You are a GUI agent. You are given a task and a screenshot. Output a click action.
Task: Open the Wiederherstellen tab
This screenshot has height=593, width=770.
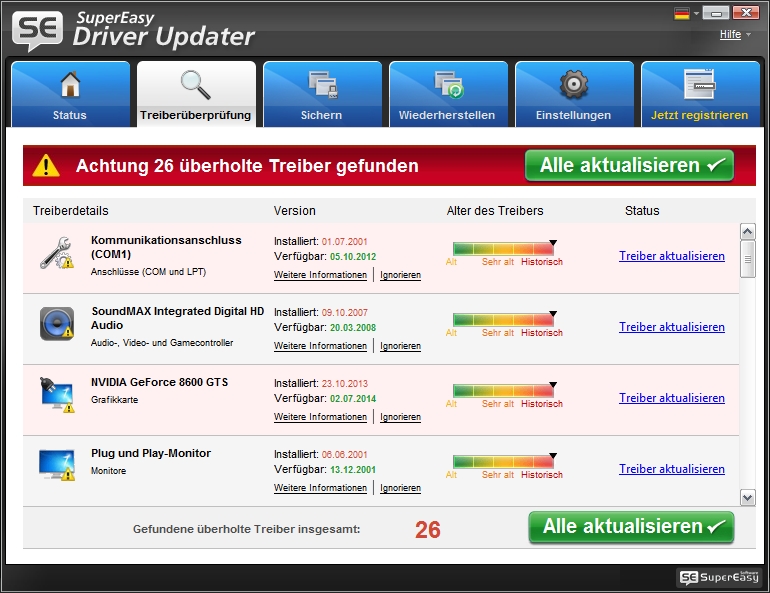(448, 94)
